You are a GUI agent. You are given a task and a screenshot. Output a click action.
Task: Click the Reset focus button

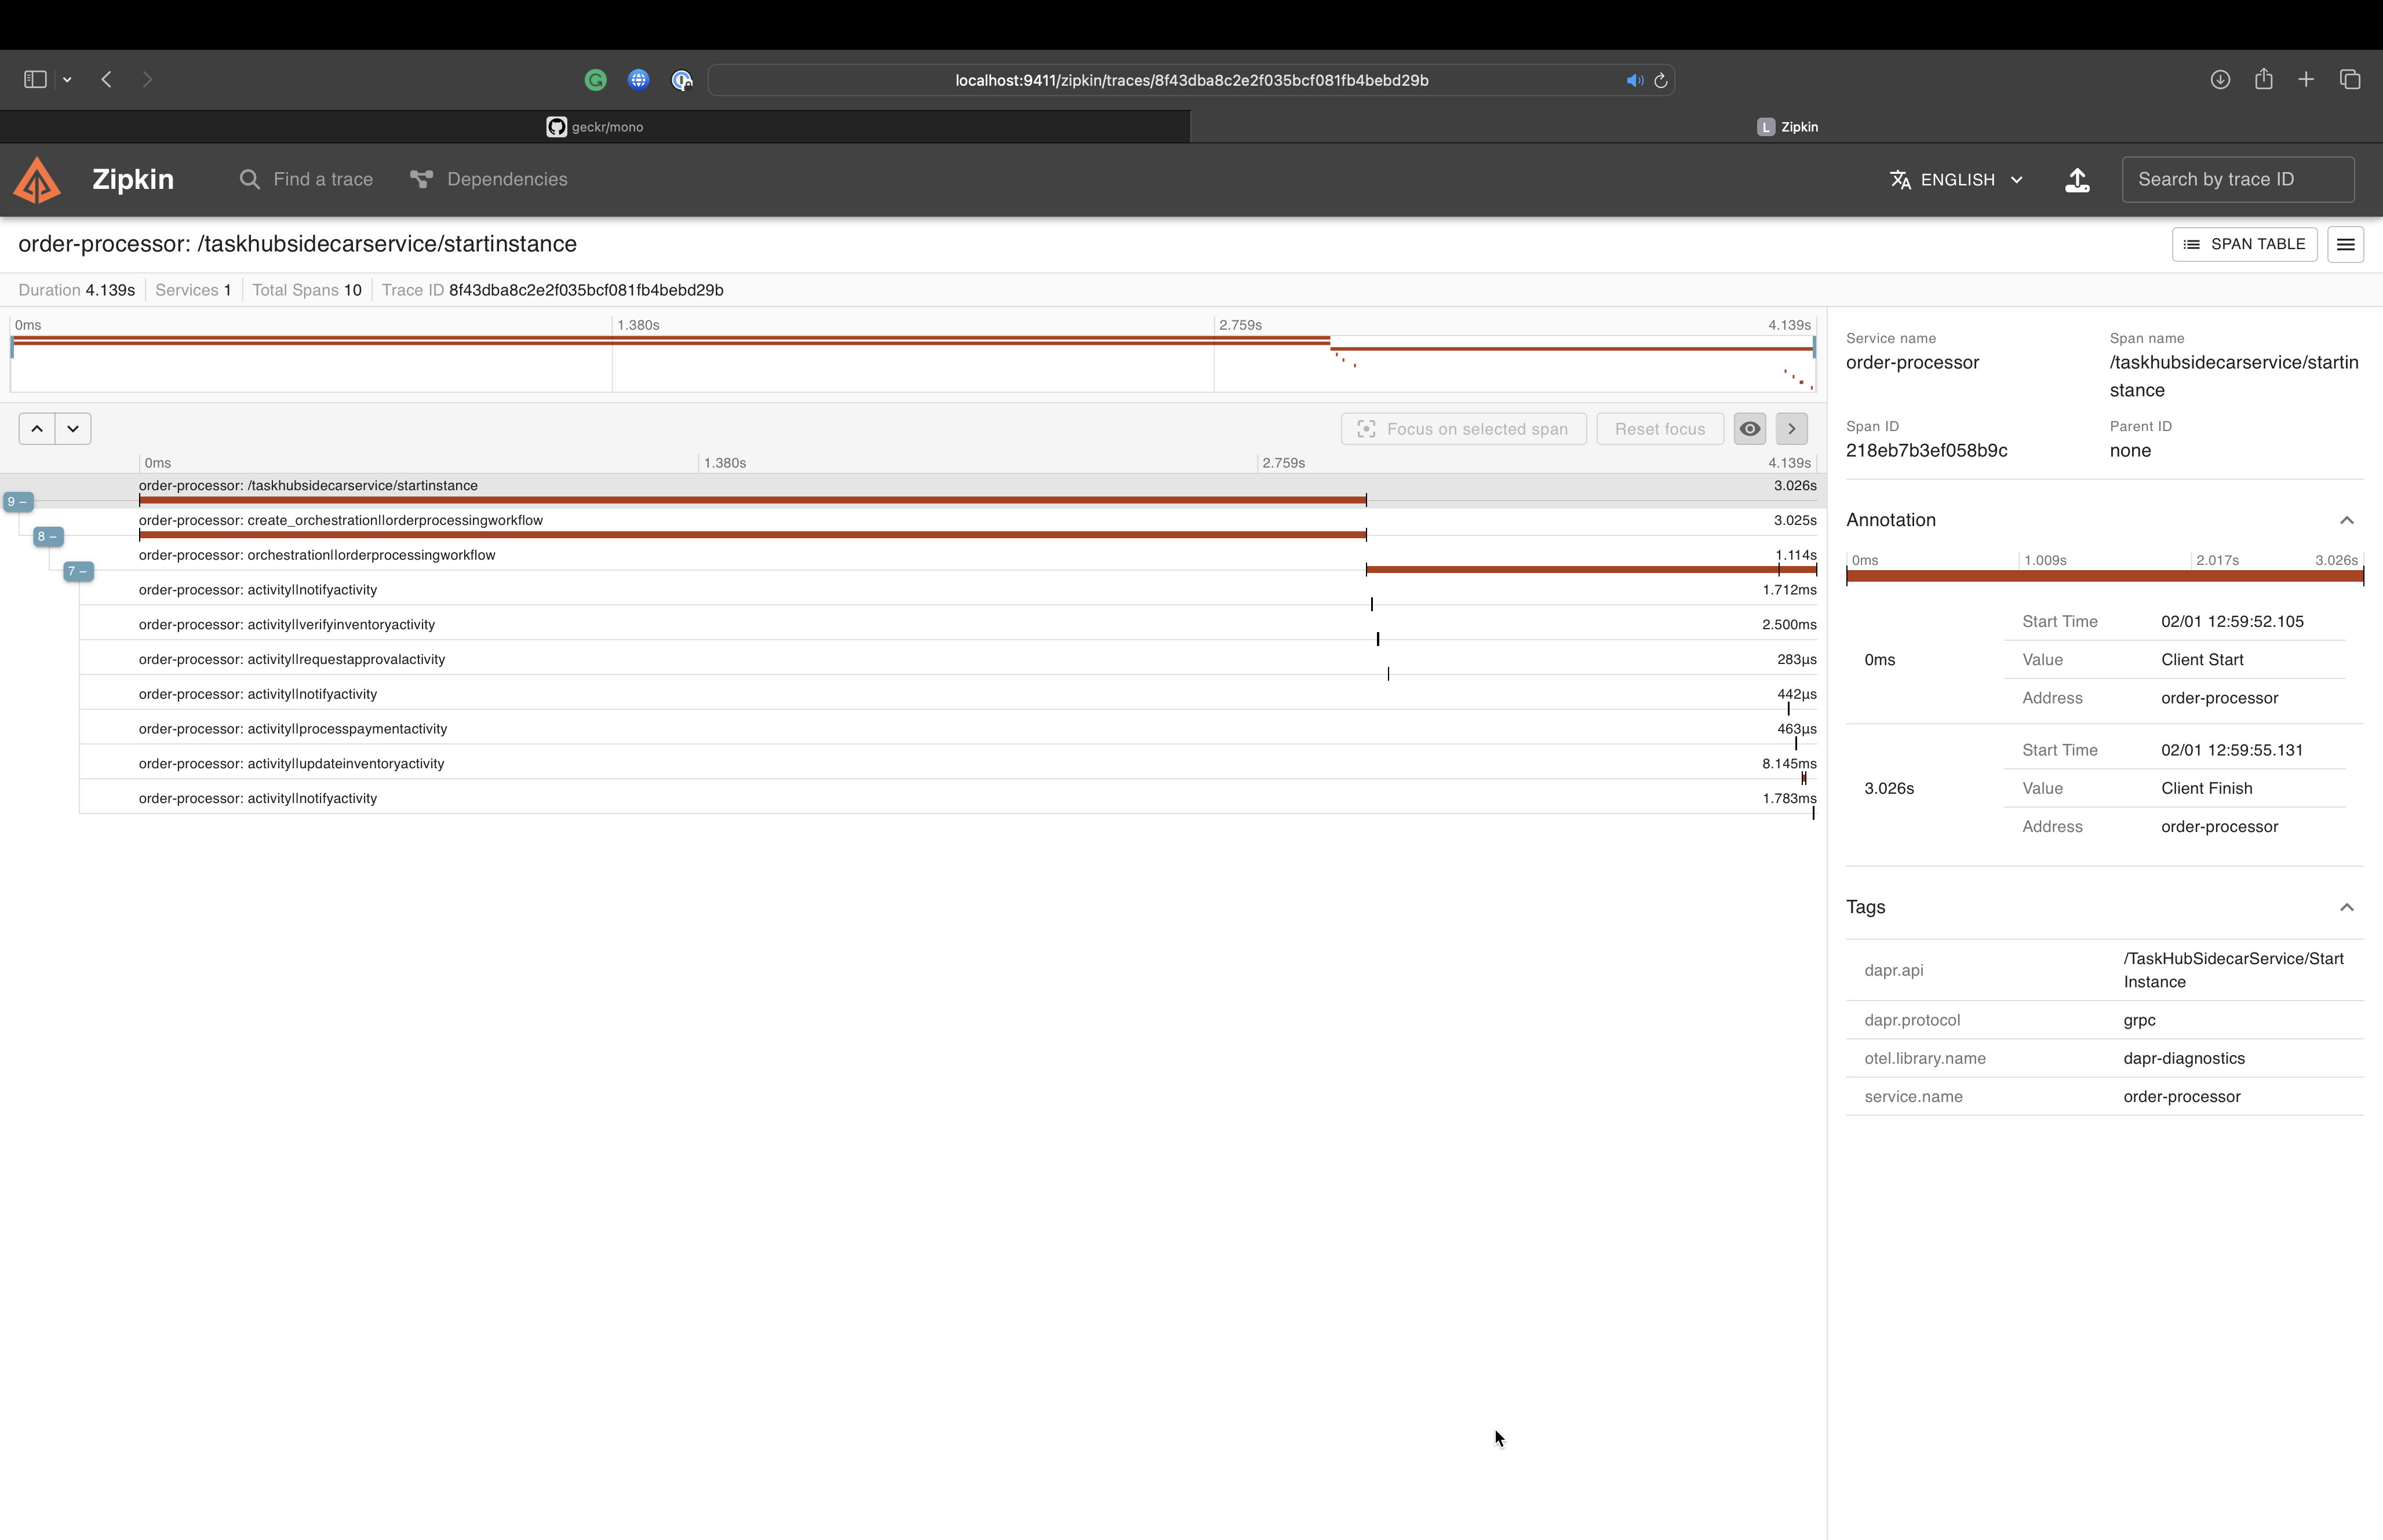pos(1659,429)
